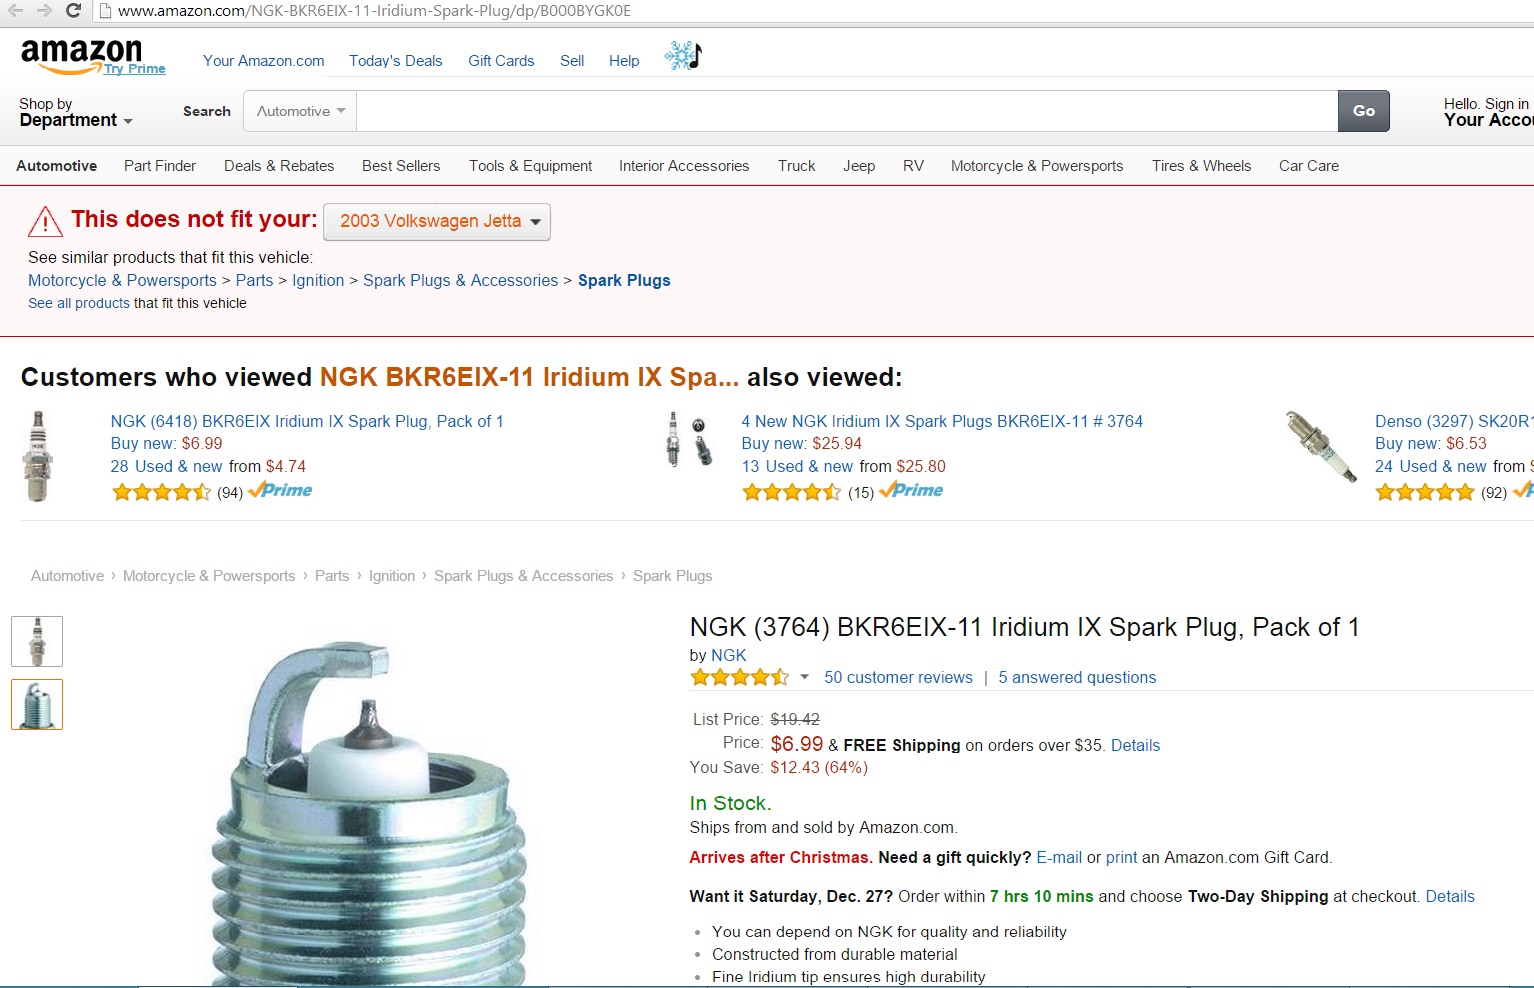The width and height of the screenshot is (1534, 988).
Task: Open the star rating of NGK (6418) listing
Action: [161, 491]
